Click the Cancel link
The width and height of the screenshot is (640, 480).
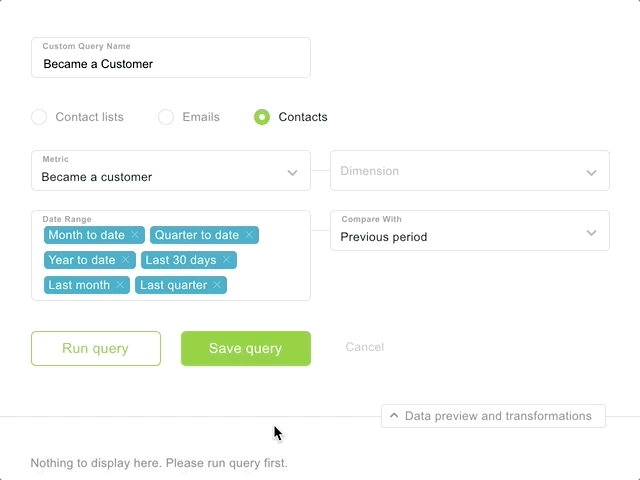tap(364, 347)
